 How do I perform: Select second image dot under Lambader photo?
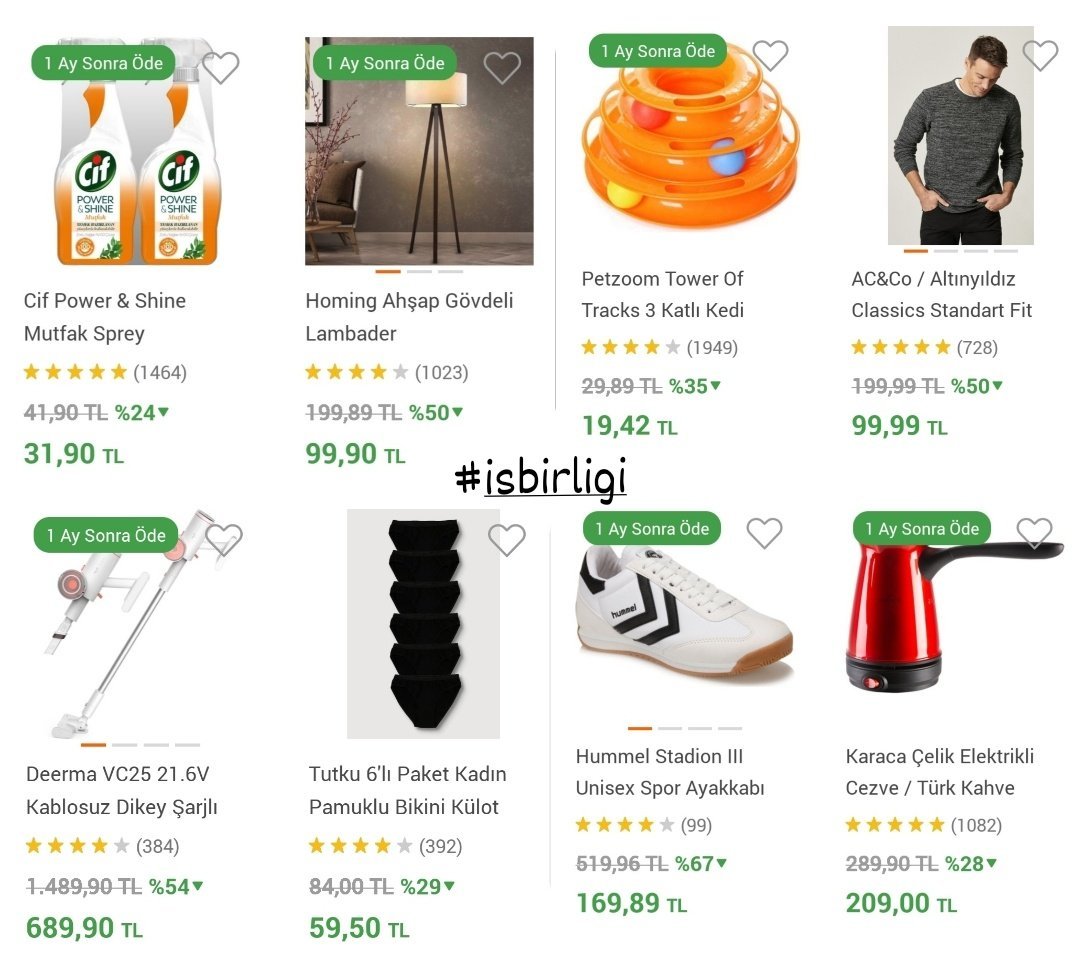pyautogui.click(x=419, y=272)
